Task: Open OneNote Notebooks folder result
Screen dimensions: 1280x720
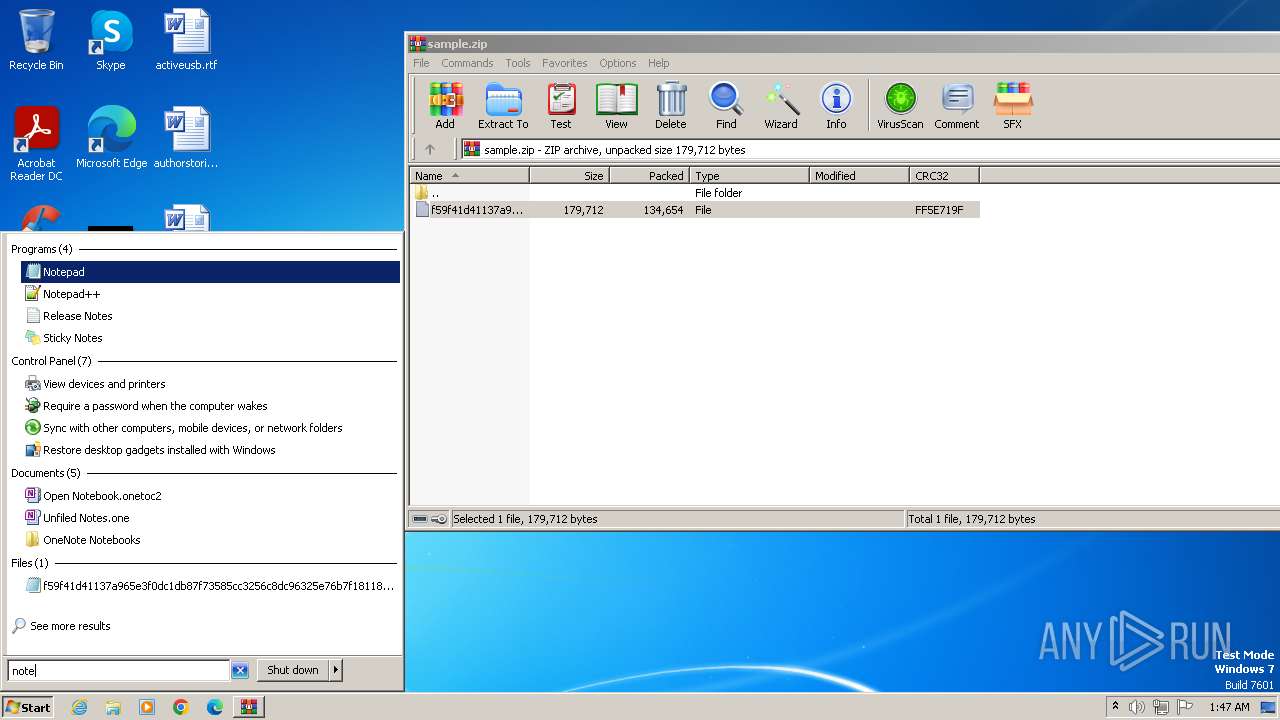Action: pyautogui.click(x=210, y=540)
